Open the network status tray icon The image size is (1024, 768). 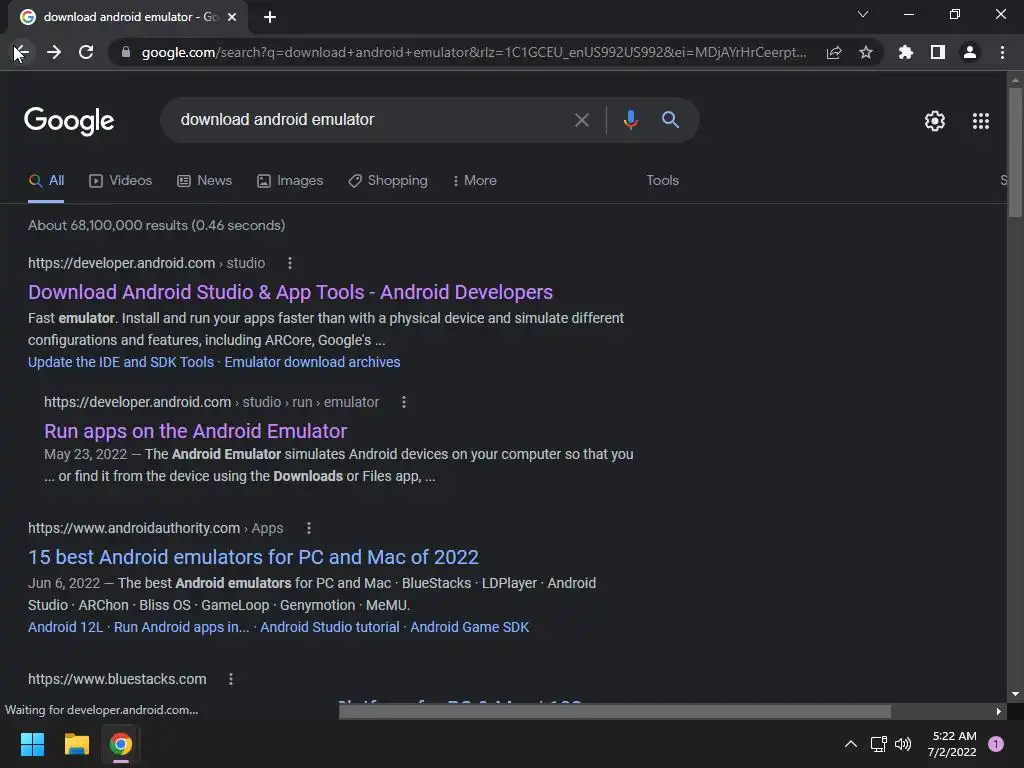(x=878, y=744)
